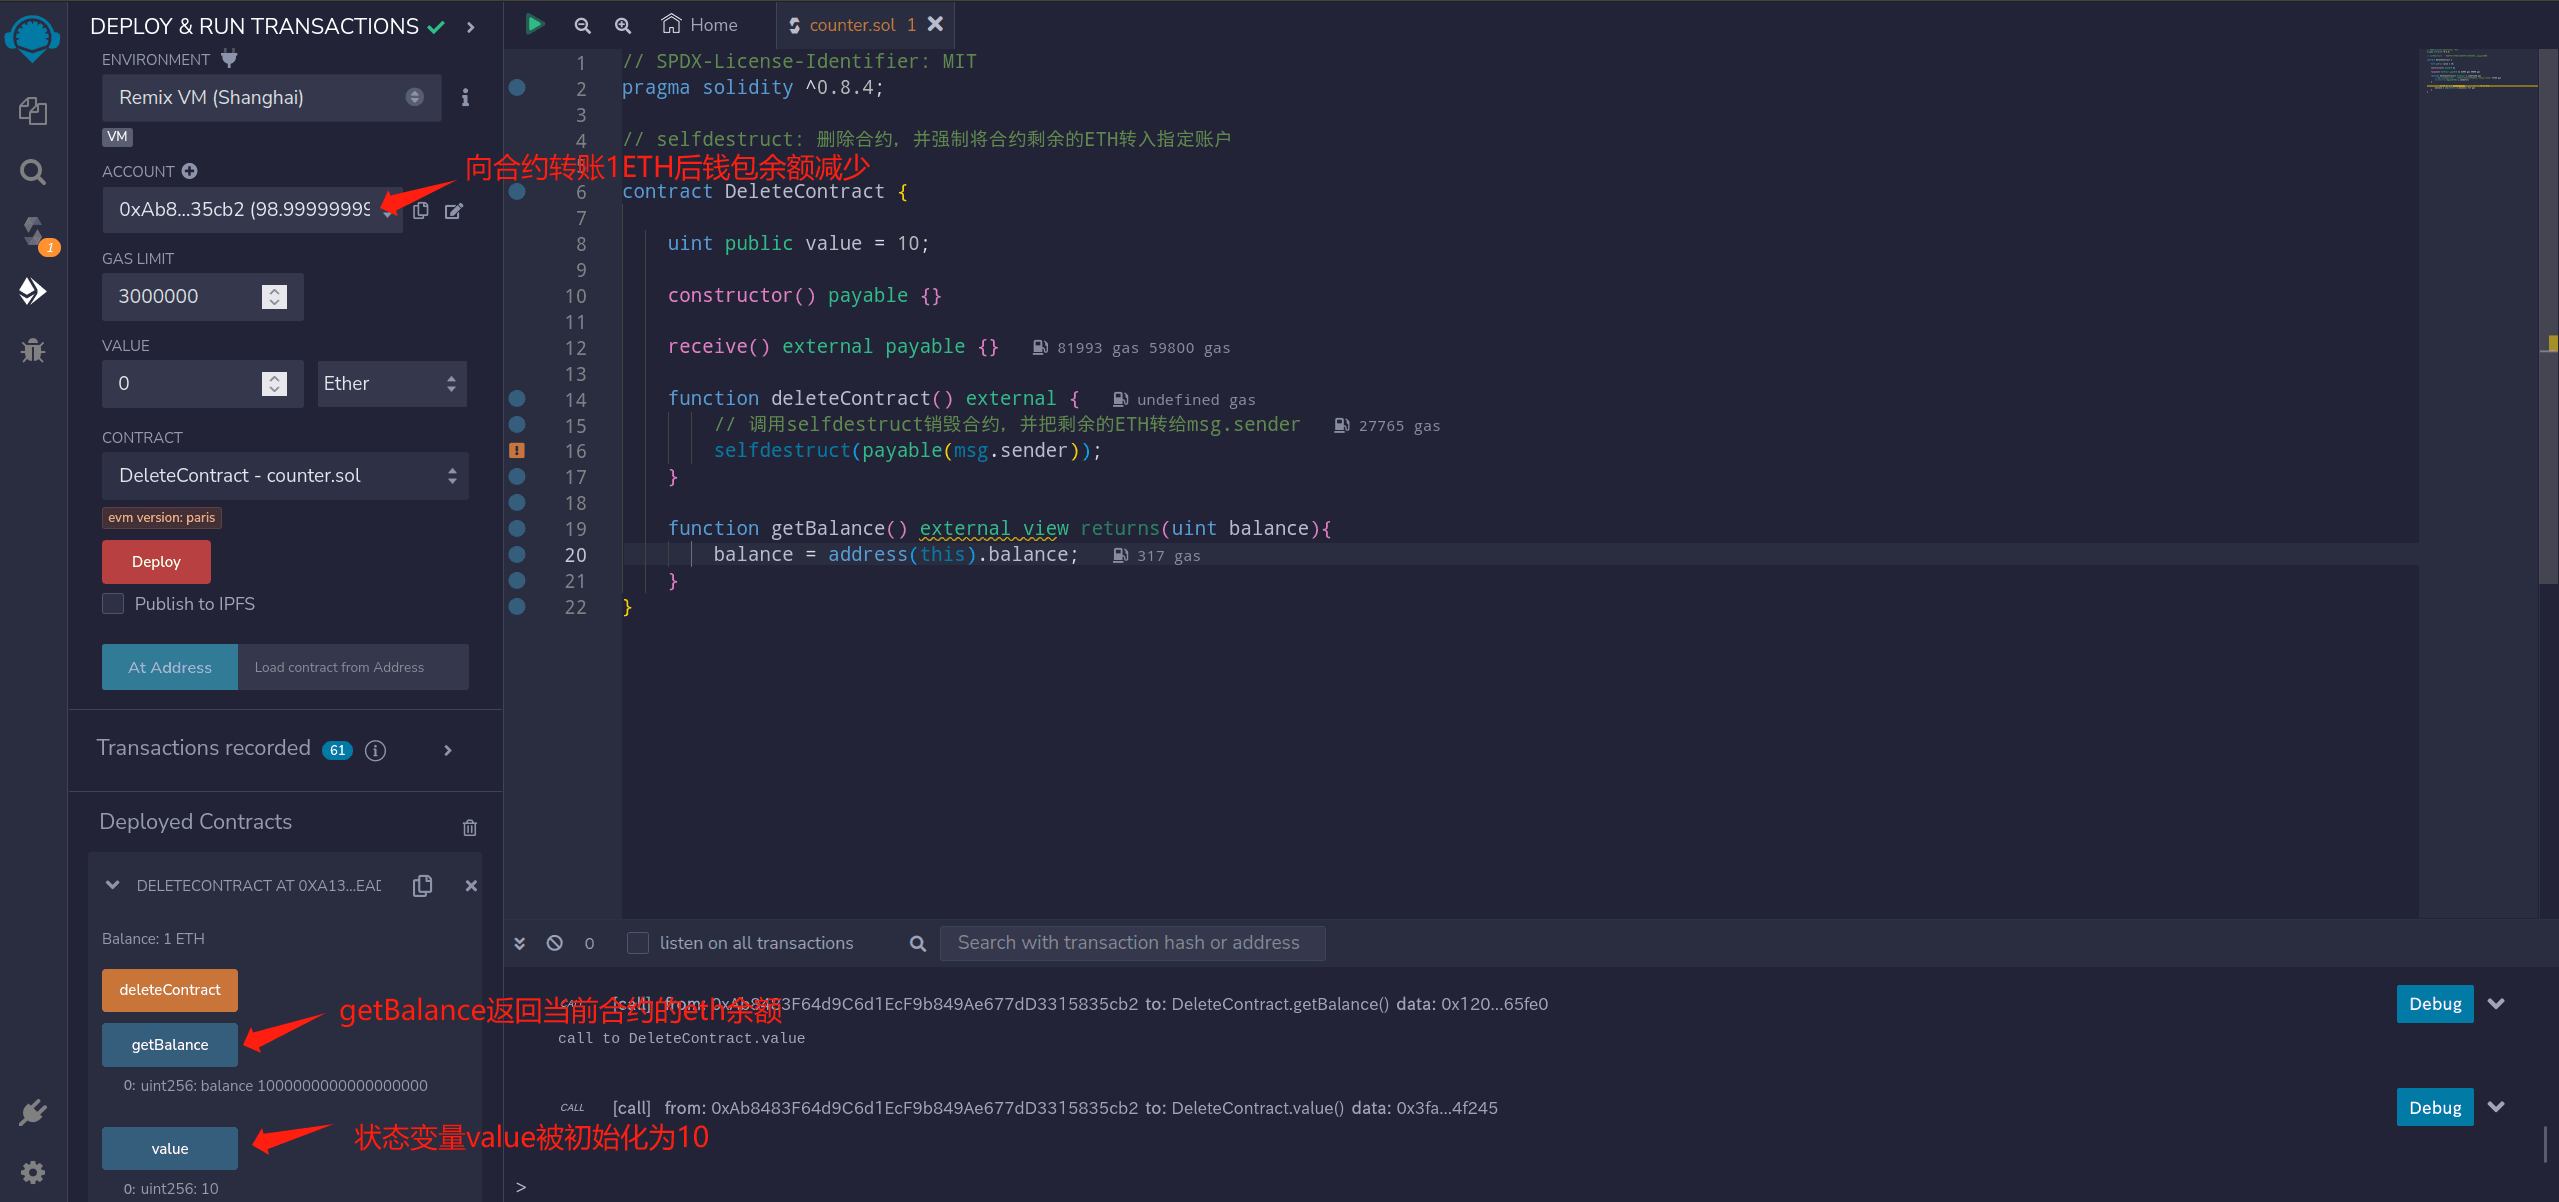Enable listen on all transactions
Image resolution: width=2559 pixels, height=1202 pixels.
[637, 942]
